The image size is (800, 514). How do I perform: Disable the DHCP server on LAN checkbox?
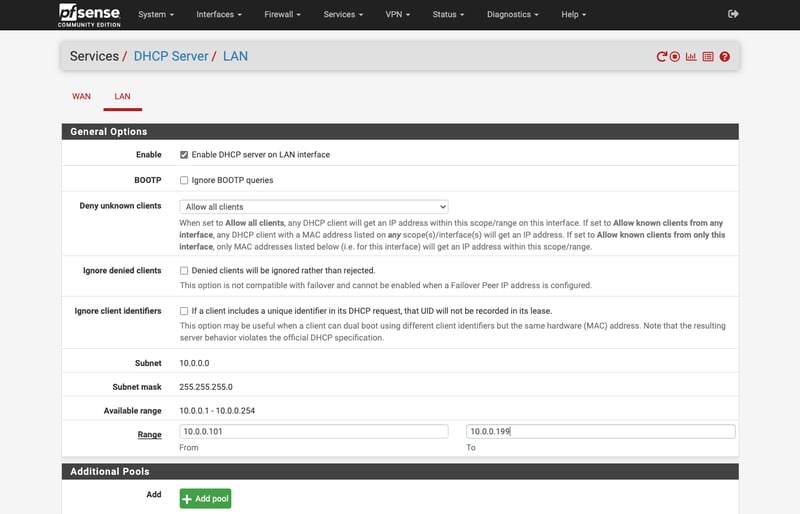pos(184,155)
